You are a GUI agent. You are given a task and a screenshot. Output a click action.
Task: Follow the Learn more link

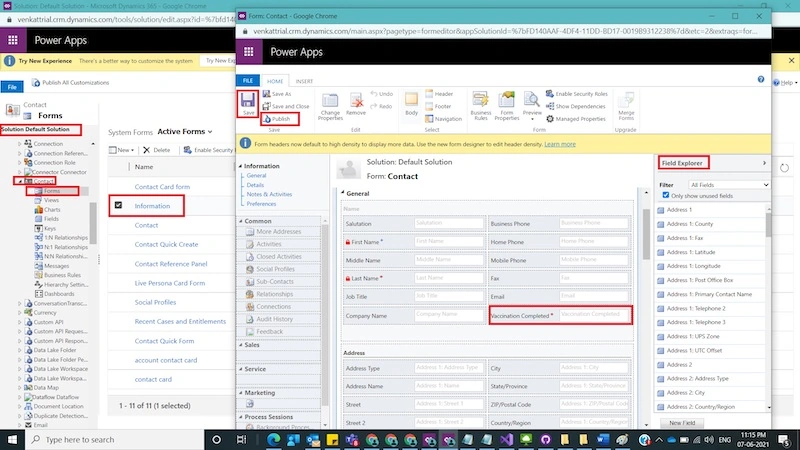click(560, 144)
